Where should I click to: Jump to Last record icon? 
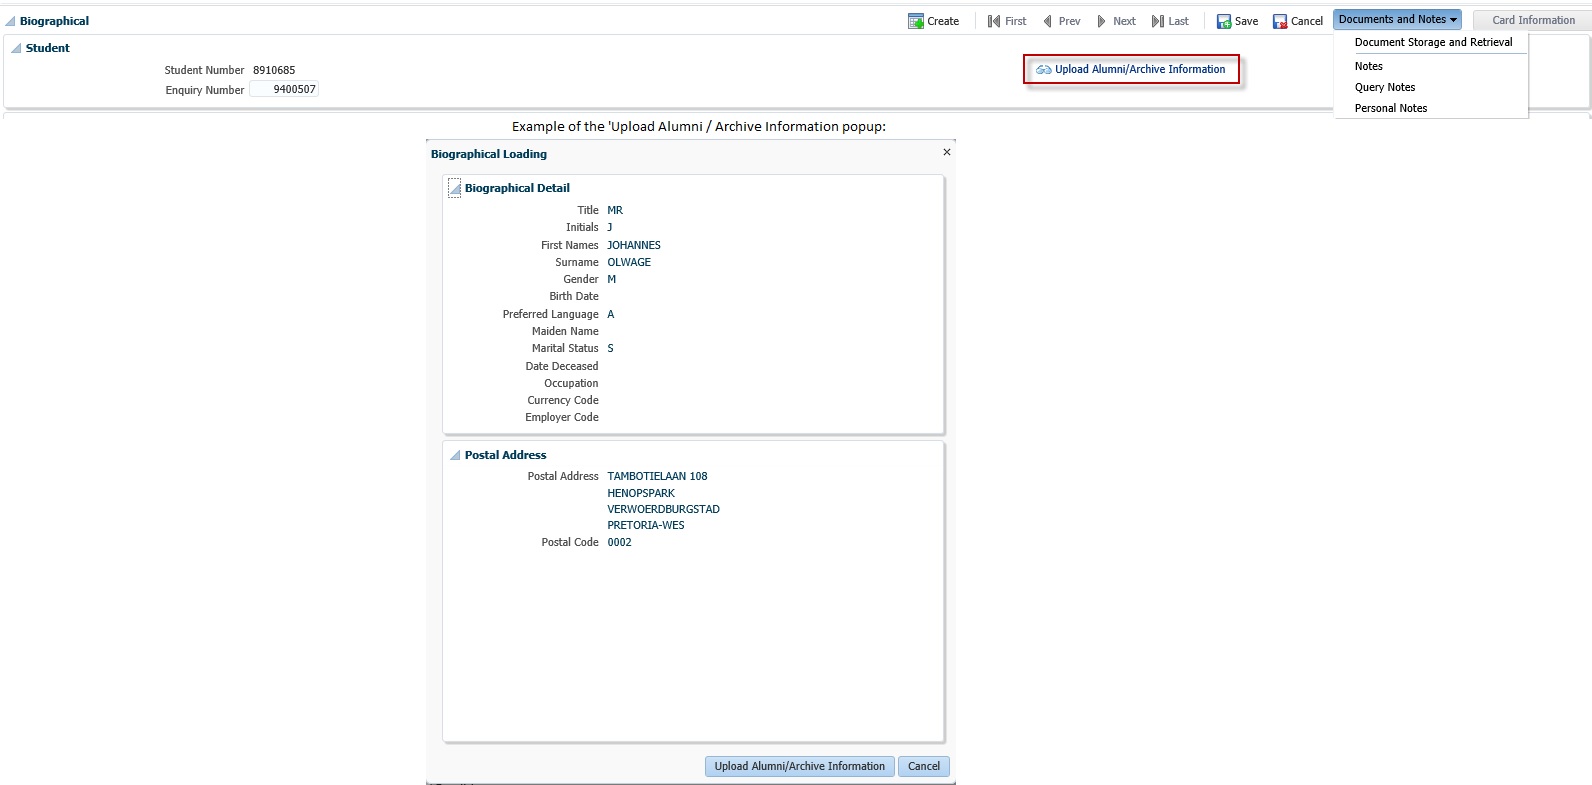[x=1157, y=21]
